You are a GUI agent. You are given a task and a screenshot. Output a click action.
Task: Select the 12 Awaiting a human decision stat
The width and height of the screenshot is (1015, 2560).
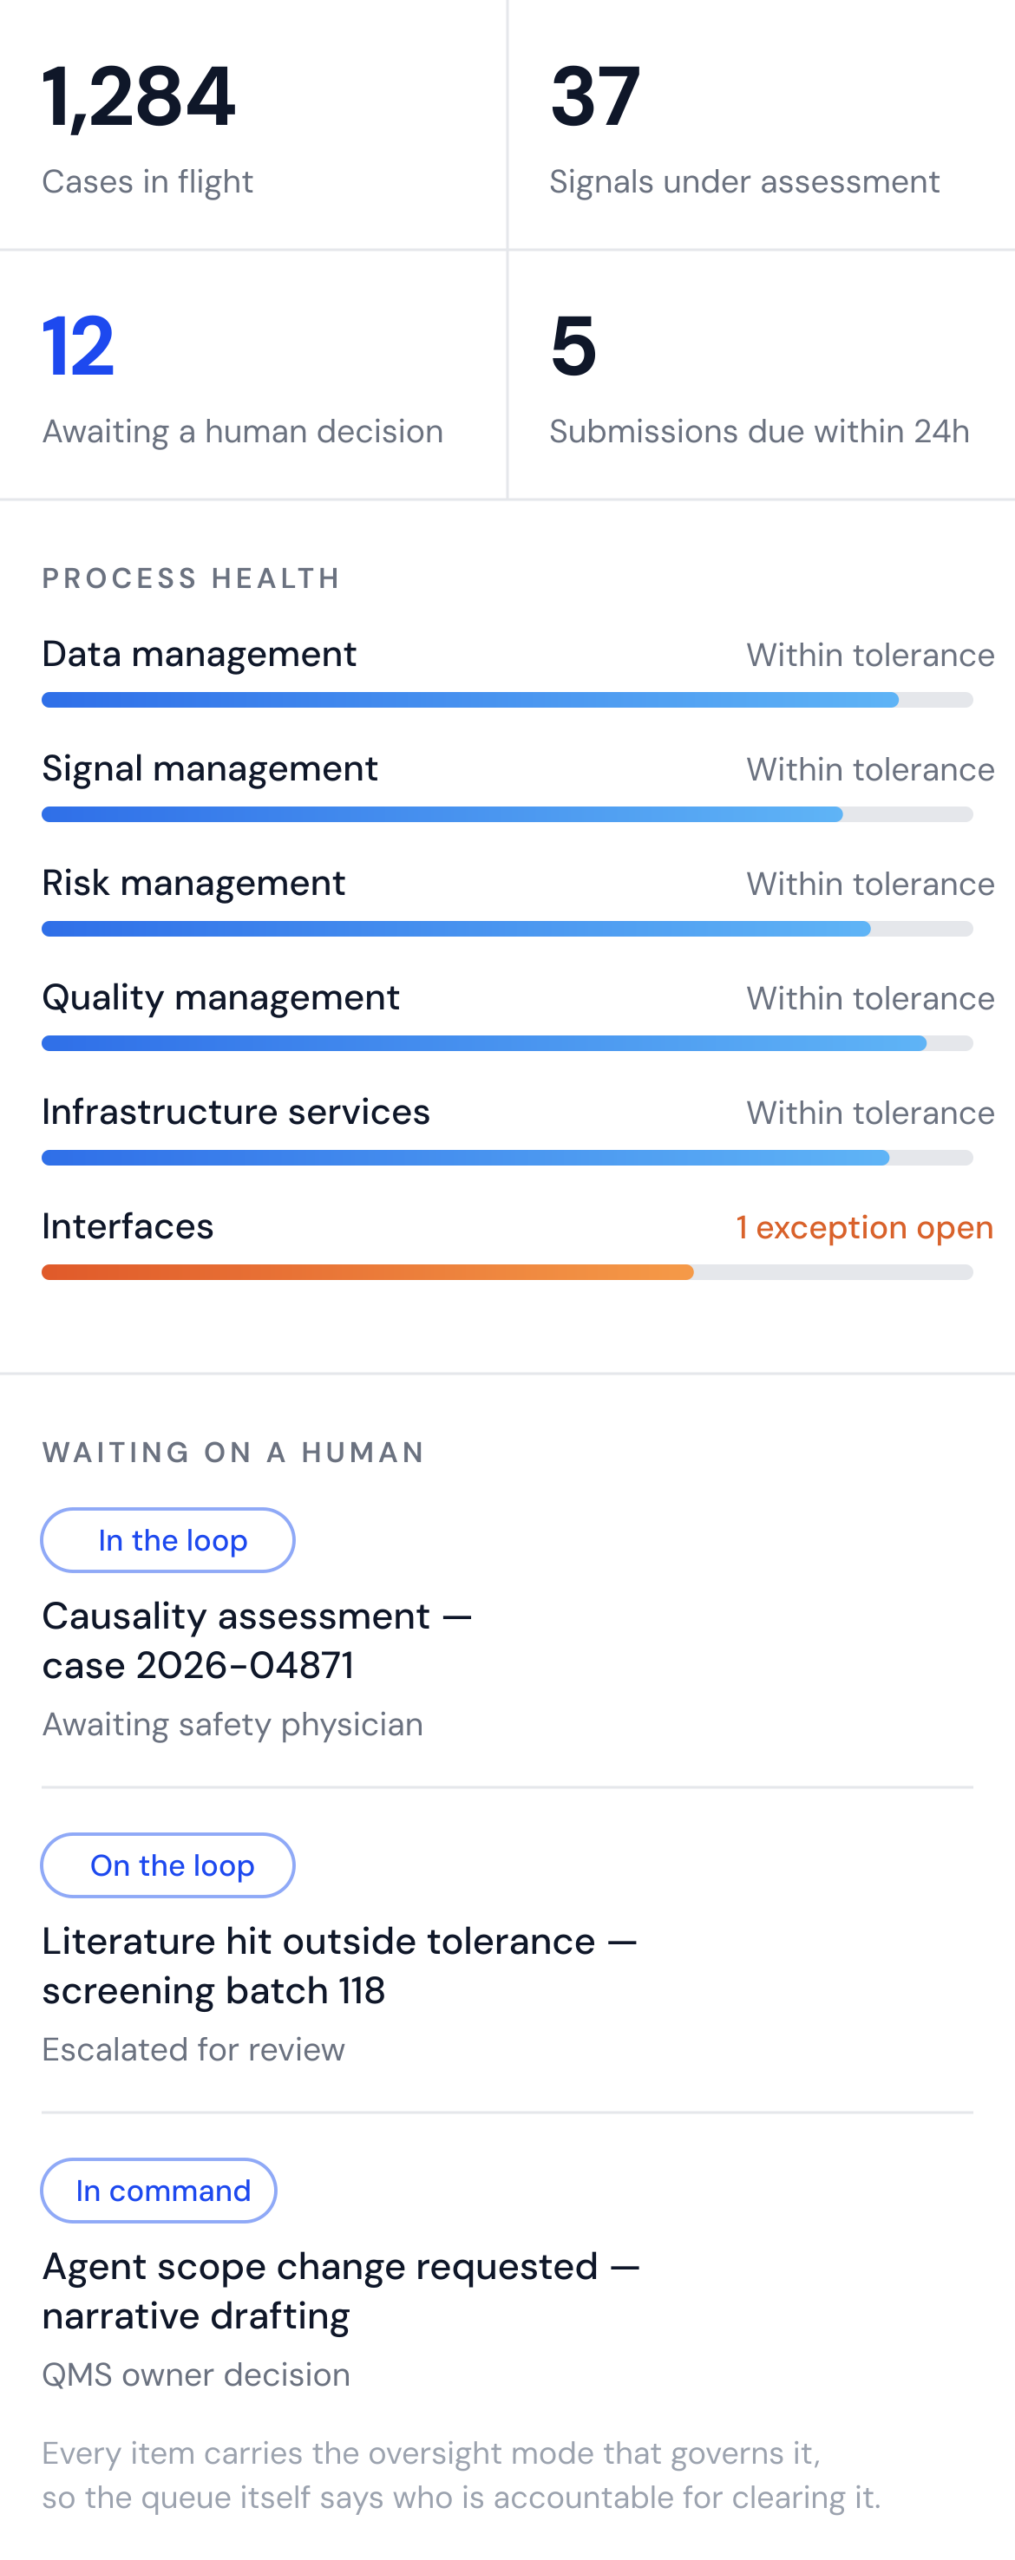253,374
